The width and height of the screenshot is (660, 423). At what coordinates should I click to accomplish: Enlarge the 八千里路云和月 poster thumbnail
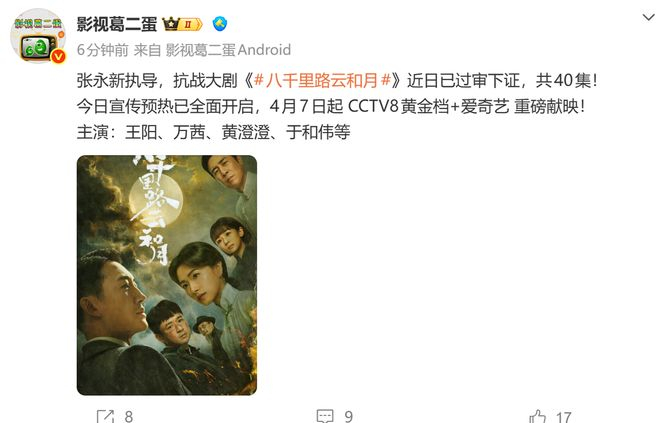167,275
